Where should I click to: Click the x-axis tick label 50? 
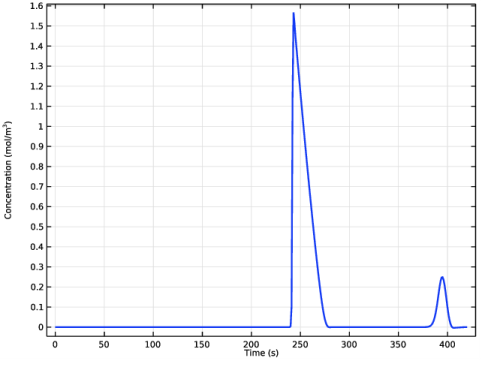[104, 345]
